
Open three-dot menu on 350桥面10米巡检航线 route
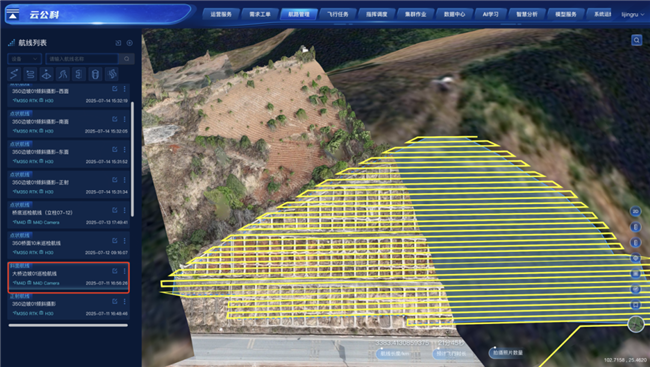click(124, 241)
